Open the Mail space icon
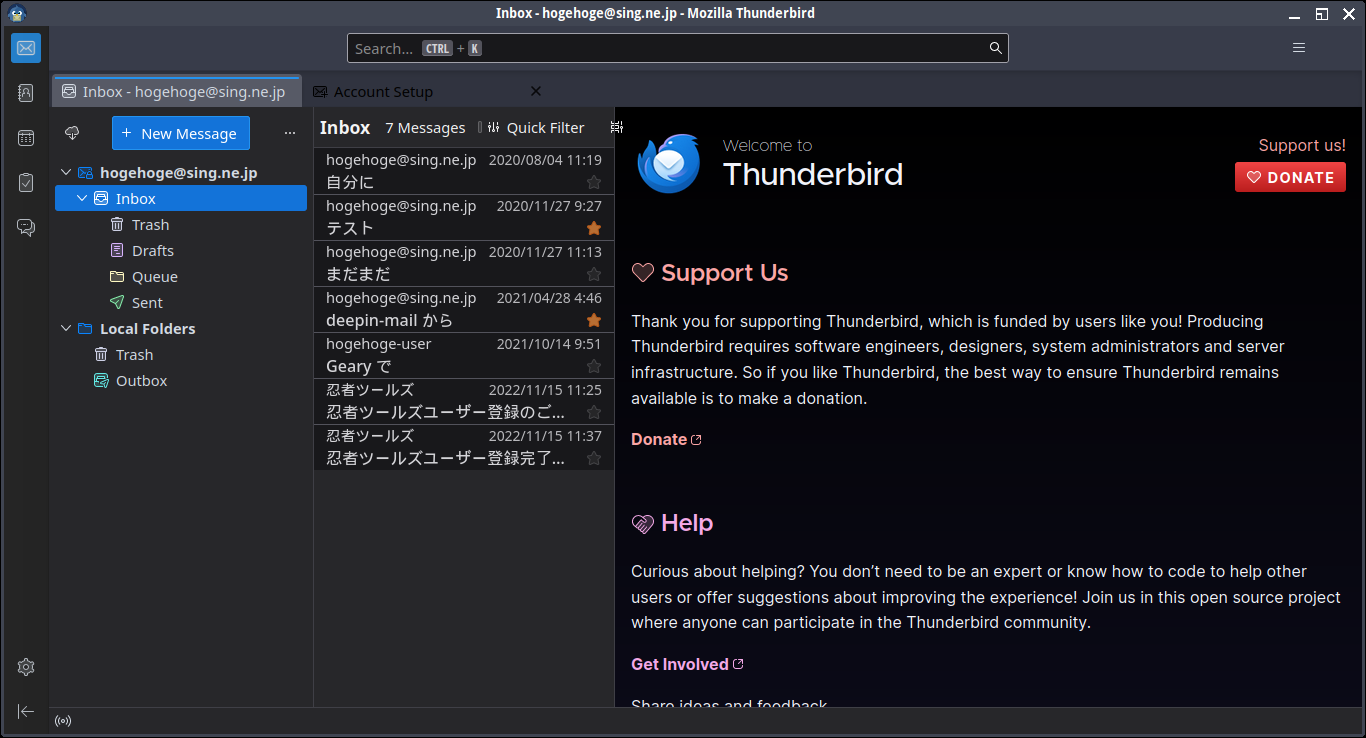The height and width of the screenshot is (738, 1366). pyautogui.click(x=26, y=48)
